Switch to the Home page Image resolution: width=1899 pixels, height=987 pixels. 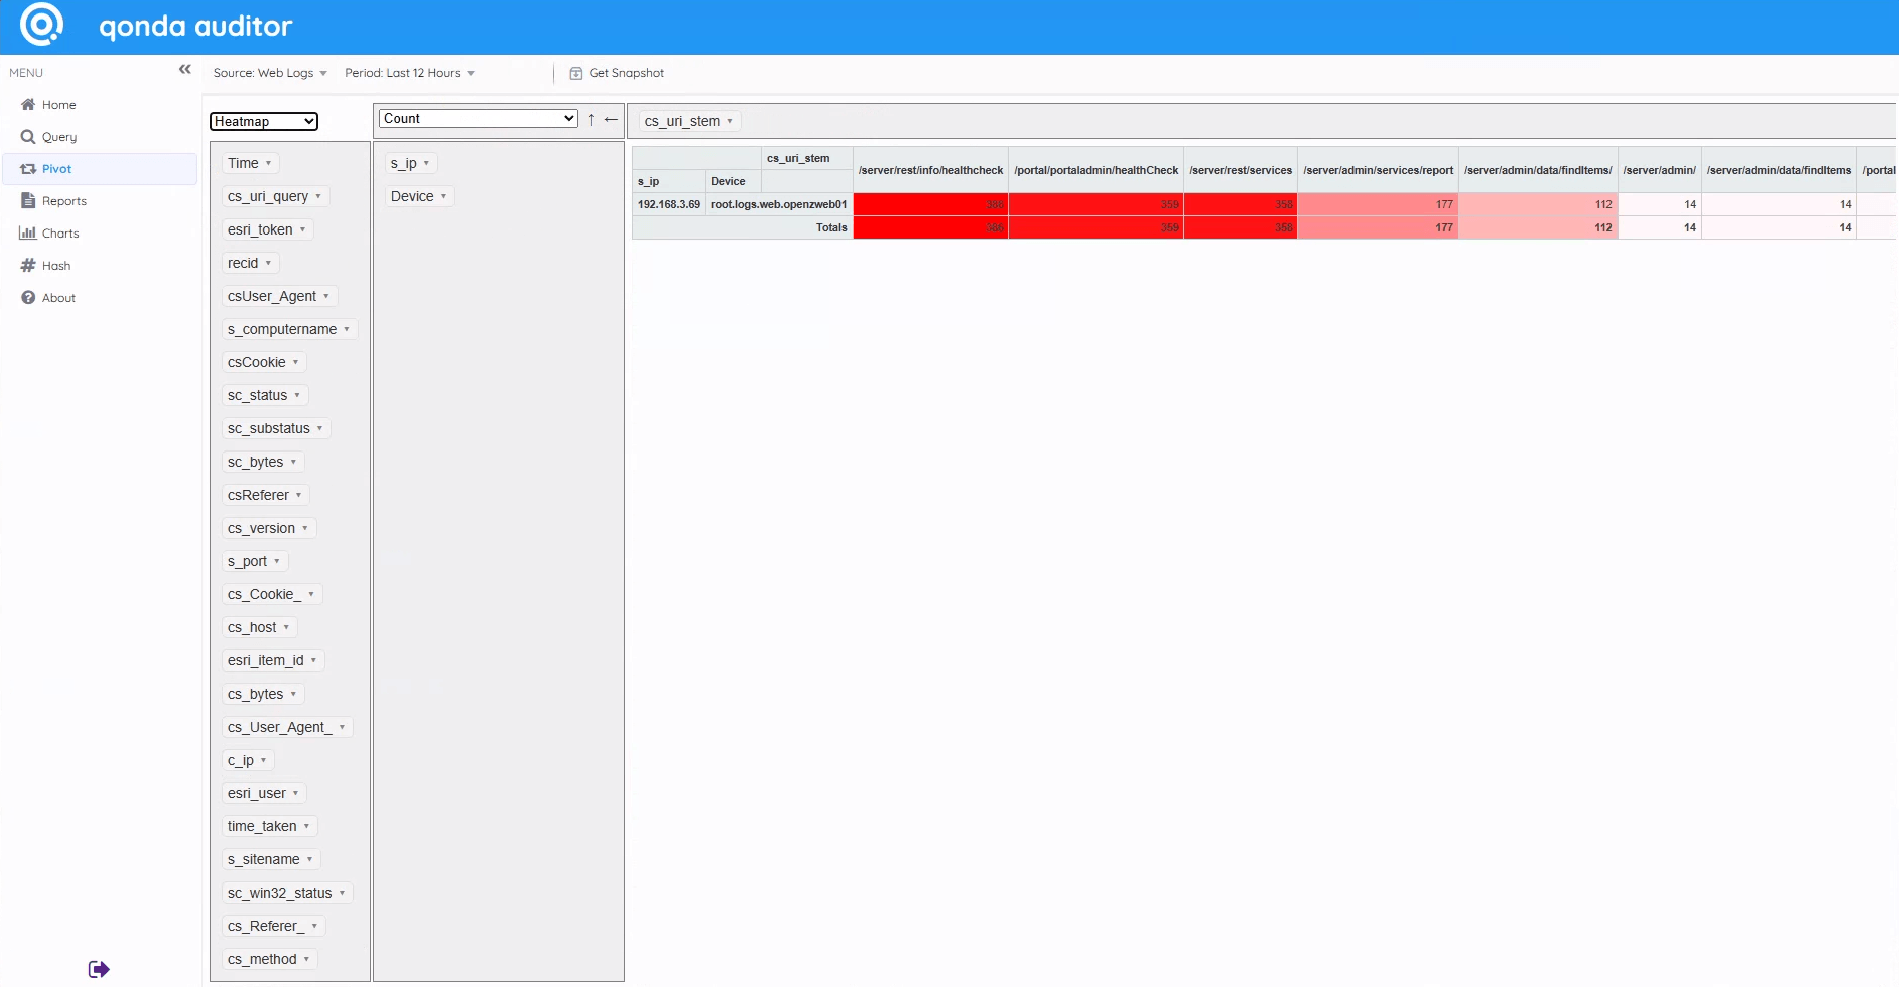[x=28, y=104]
